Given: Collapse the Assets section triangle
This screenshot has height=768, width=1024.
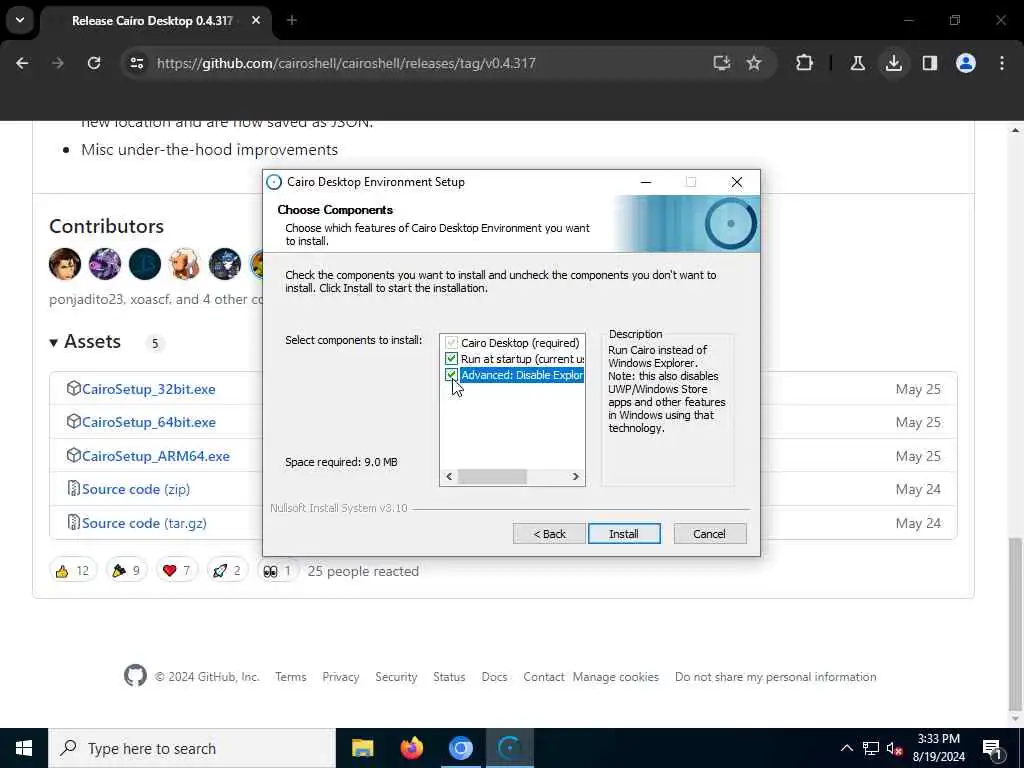Looking at the screenshot, I should point(54,342).
